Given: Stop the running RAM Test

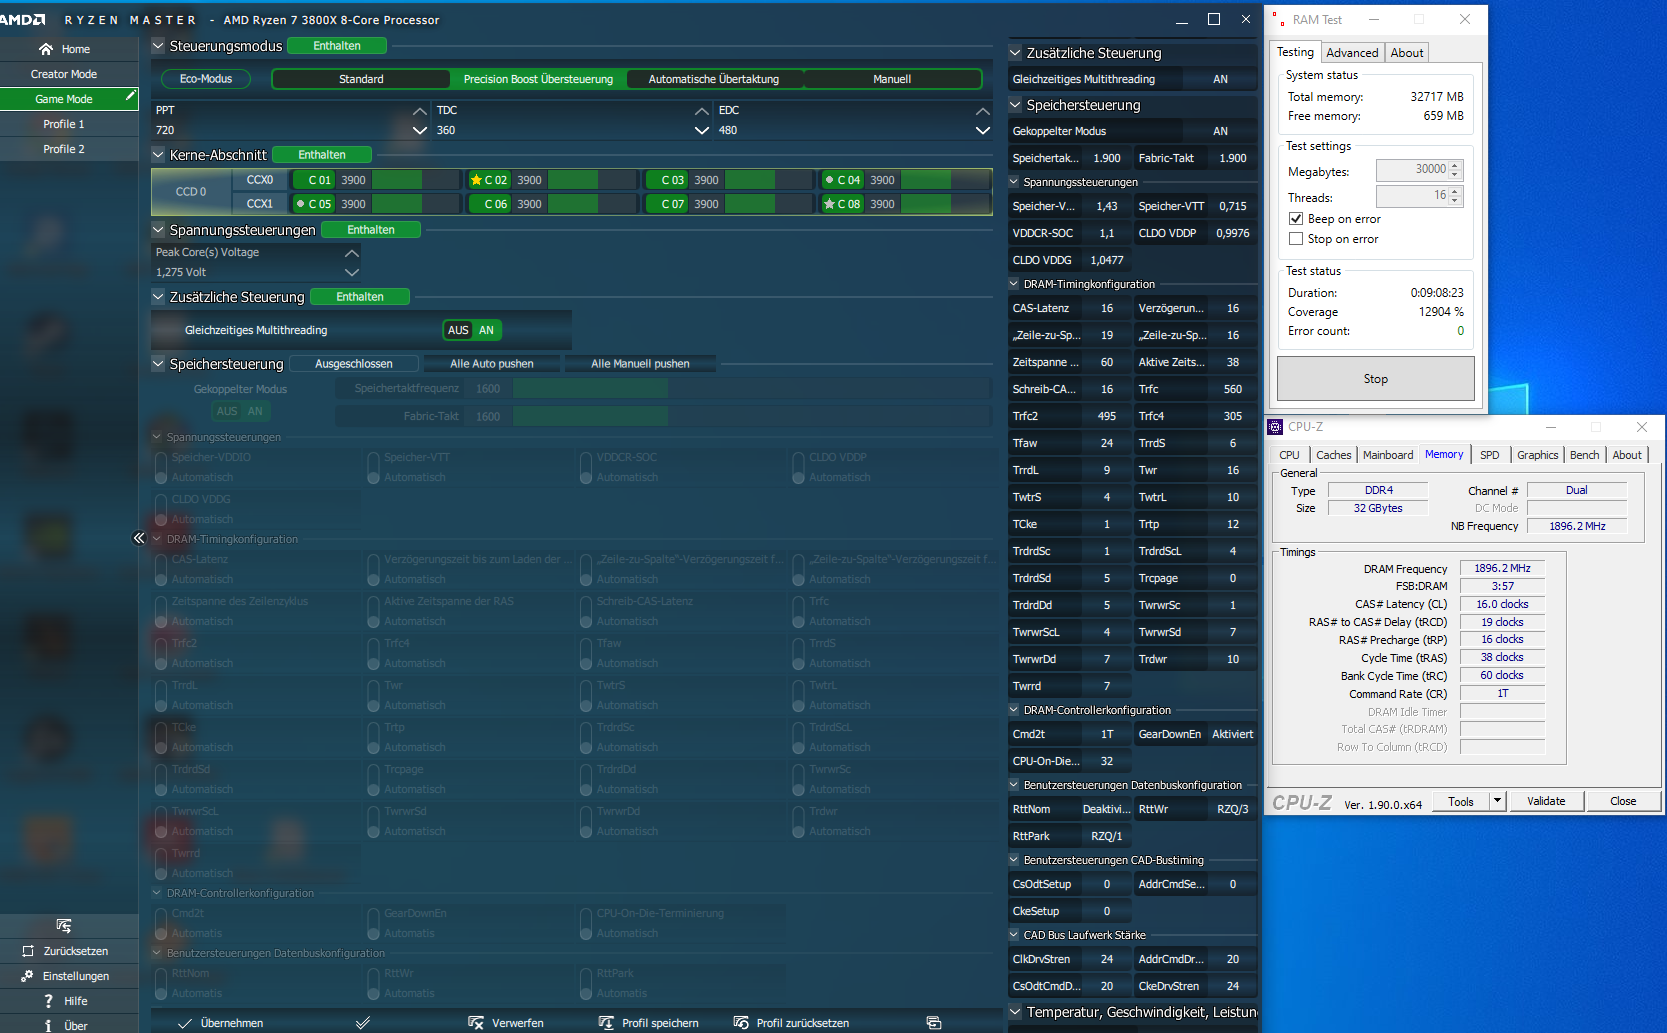Looking at the screenshot, I should pos(1376,379).
